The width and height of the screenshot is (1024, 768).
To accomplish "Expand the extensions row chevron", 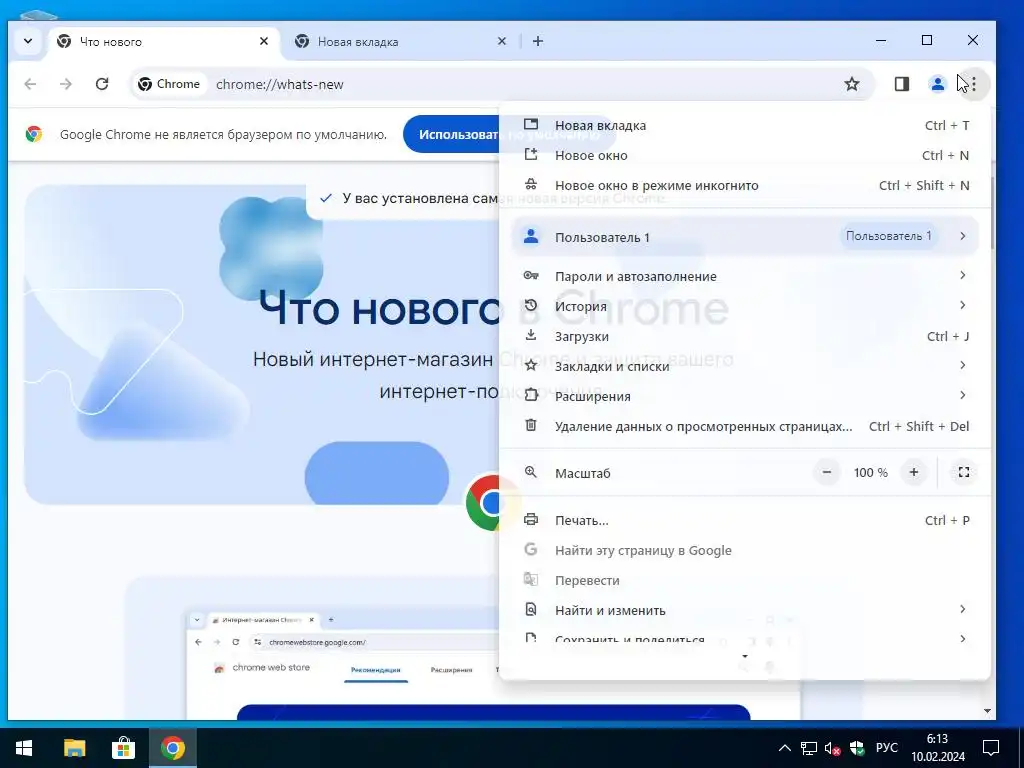I will 963,395.
